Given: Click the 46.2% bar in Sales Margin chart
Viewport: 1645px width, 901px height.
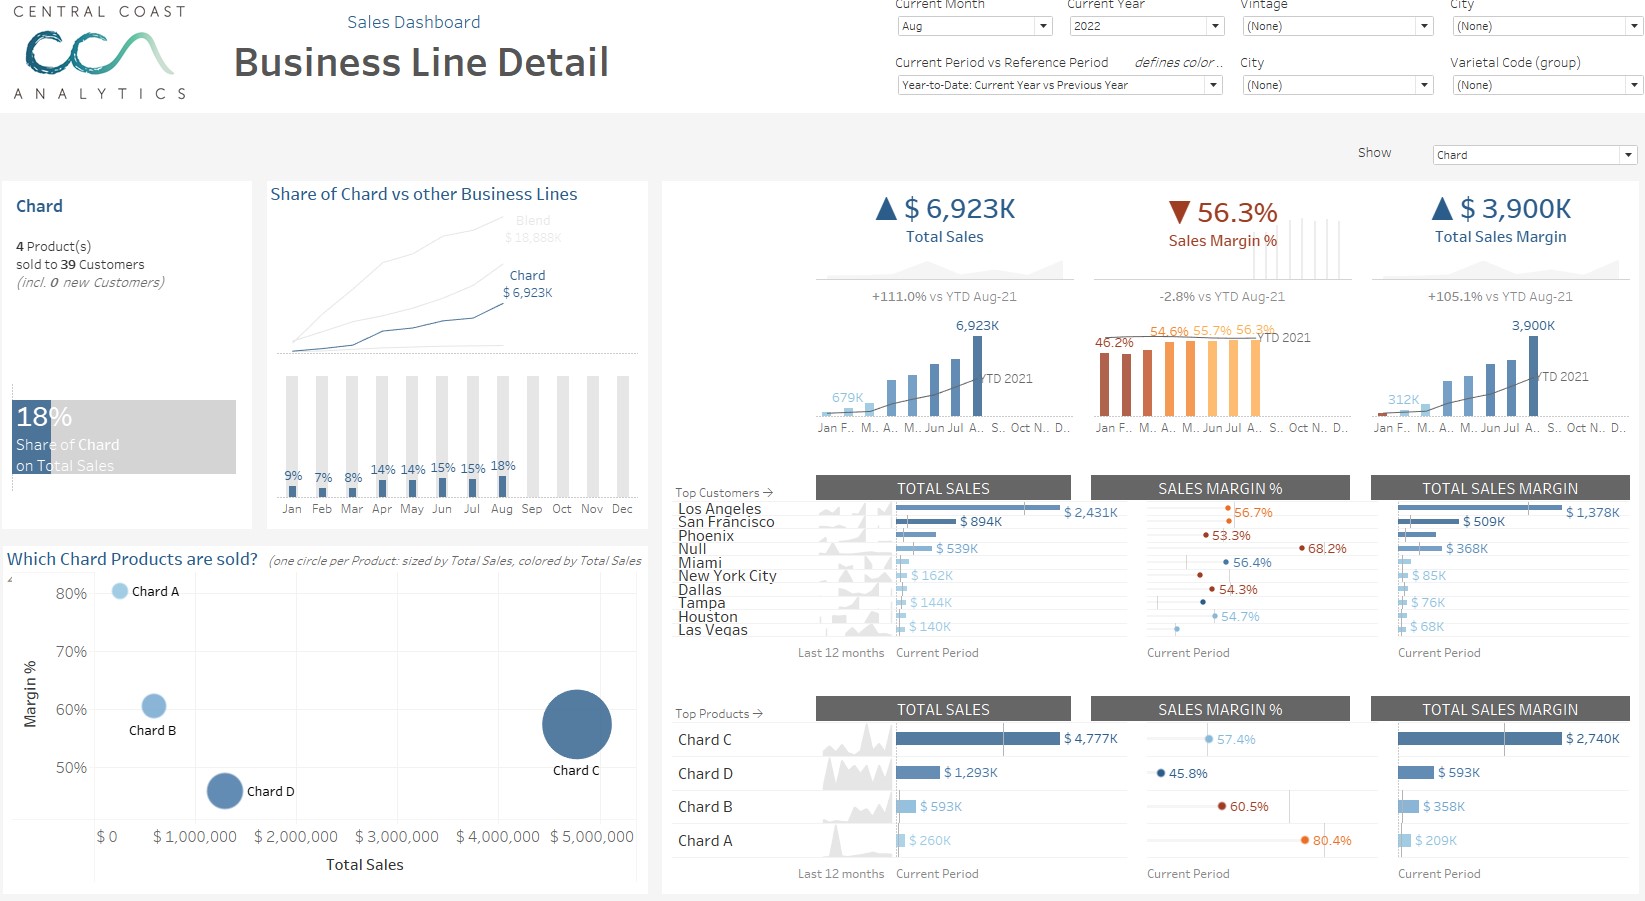Looking at the screenshot, I should pyautogui.click(x=1105, y=384).
